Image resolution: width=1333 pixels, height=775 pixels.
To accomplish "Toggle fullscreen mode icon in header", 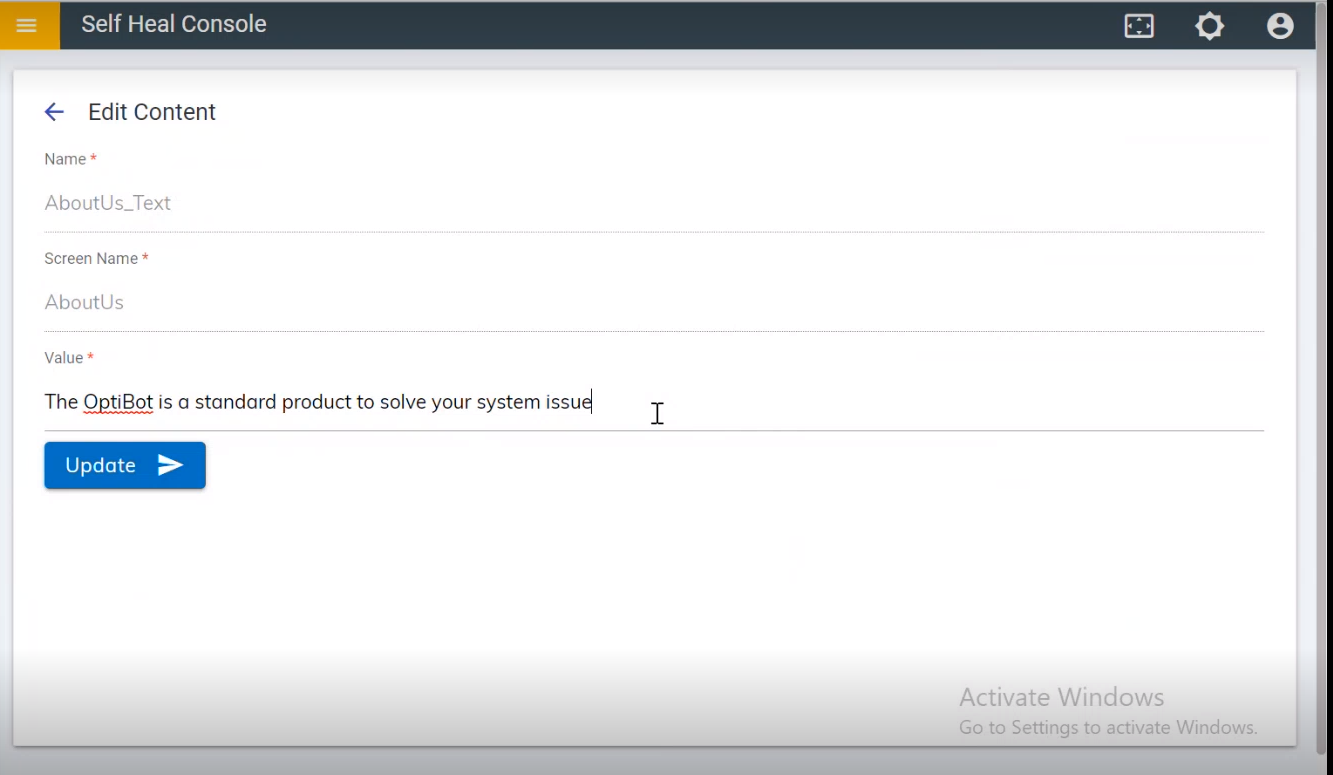I will (x=1139, y=26).
